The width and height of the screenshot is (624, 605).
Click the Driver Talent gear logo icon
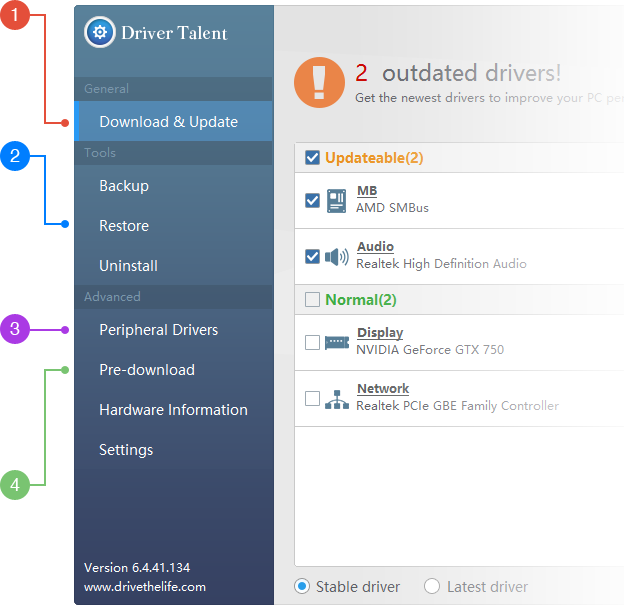pos(99,32)
